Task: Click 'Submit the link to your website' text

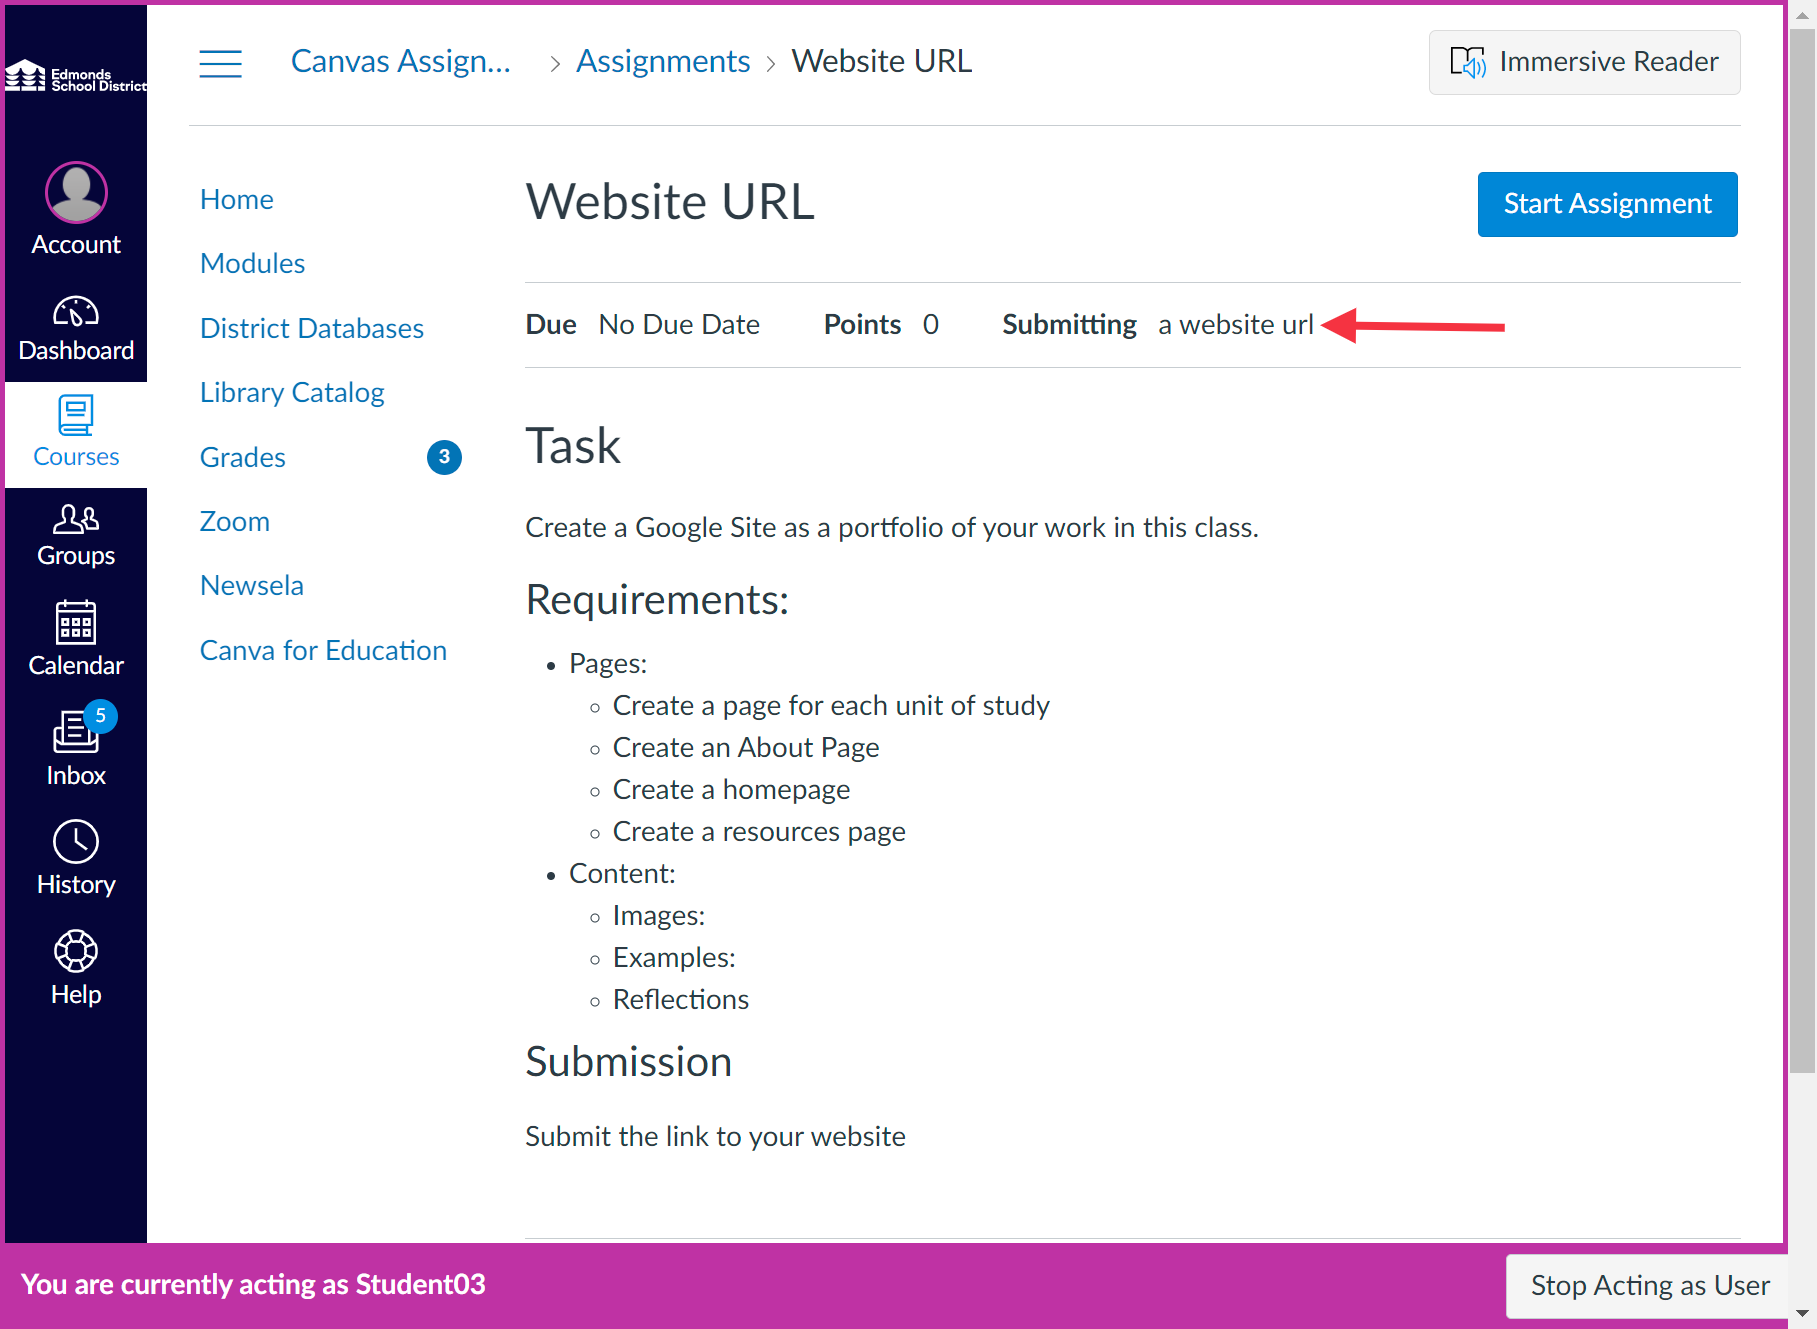Action: click(x=715, y=1137)
